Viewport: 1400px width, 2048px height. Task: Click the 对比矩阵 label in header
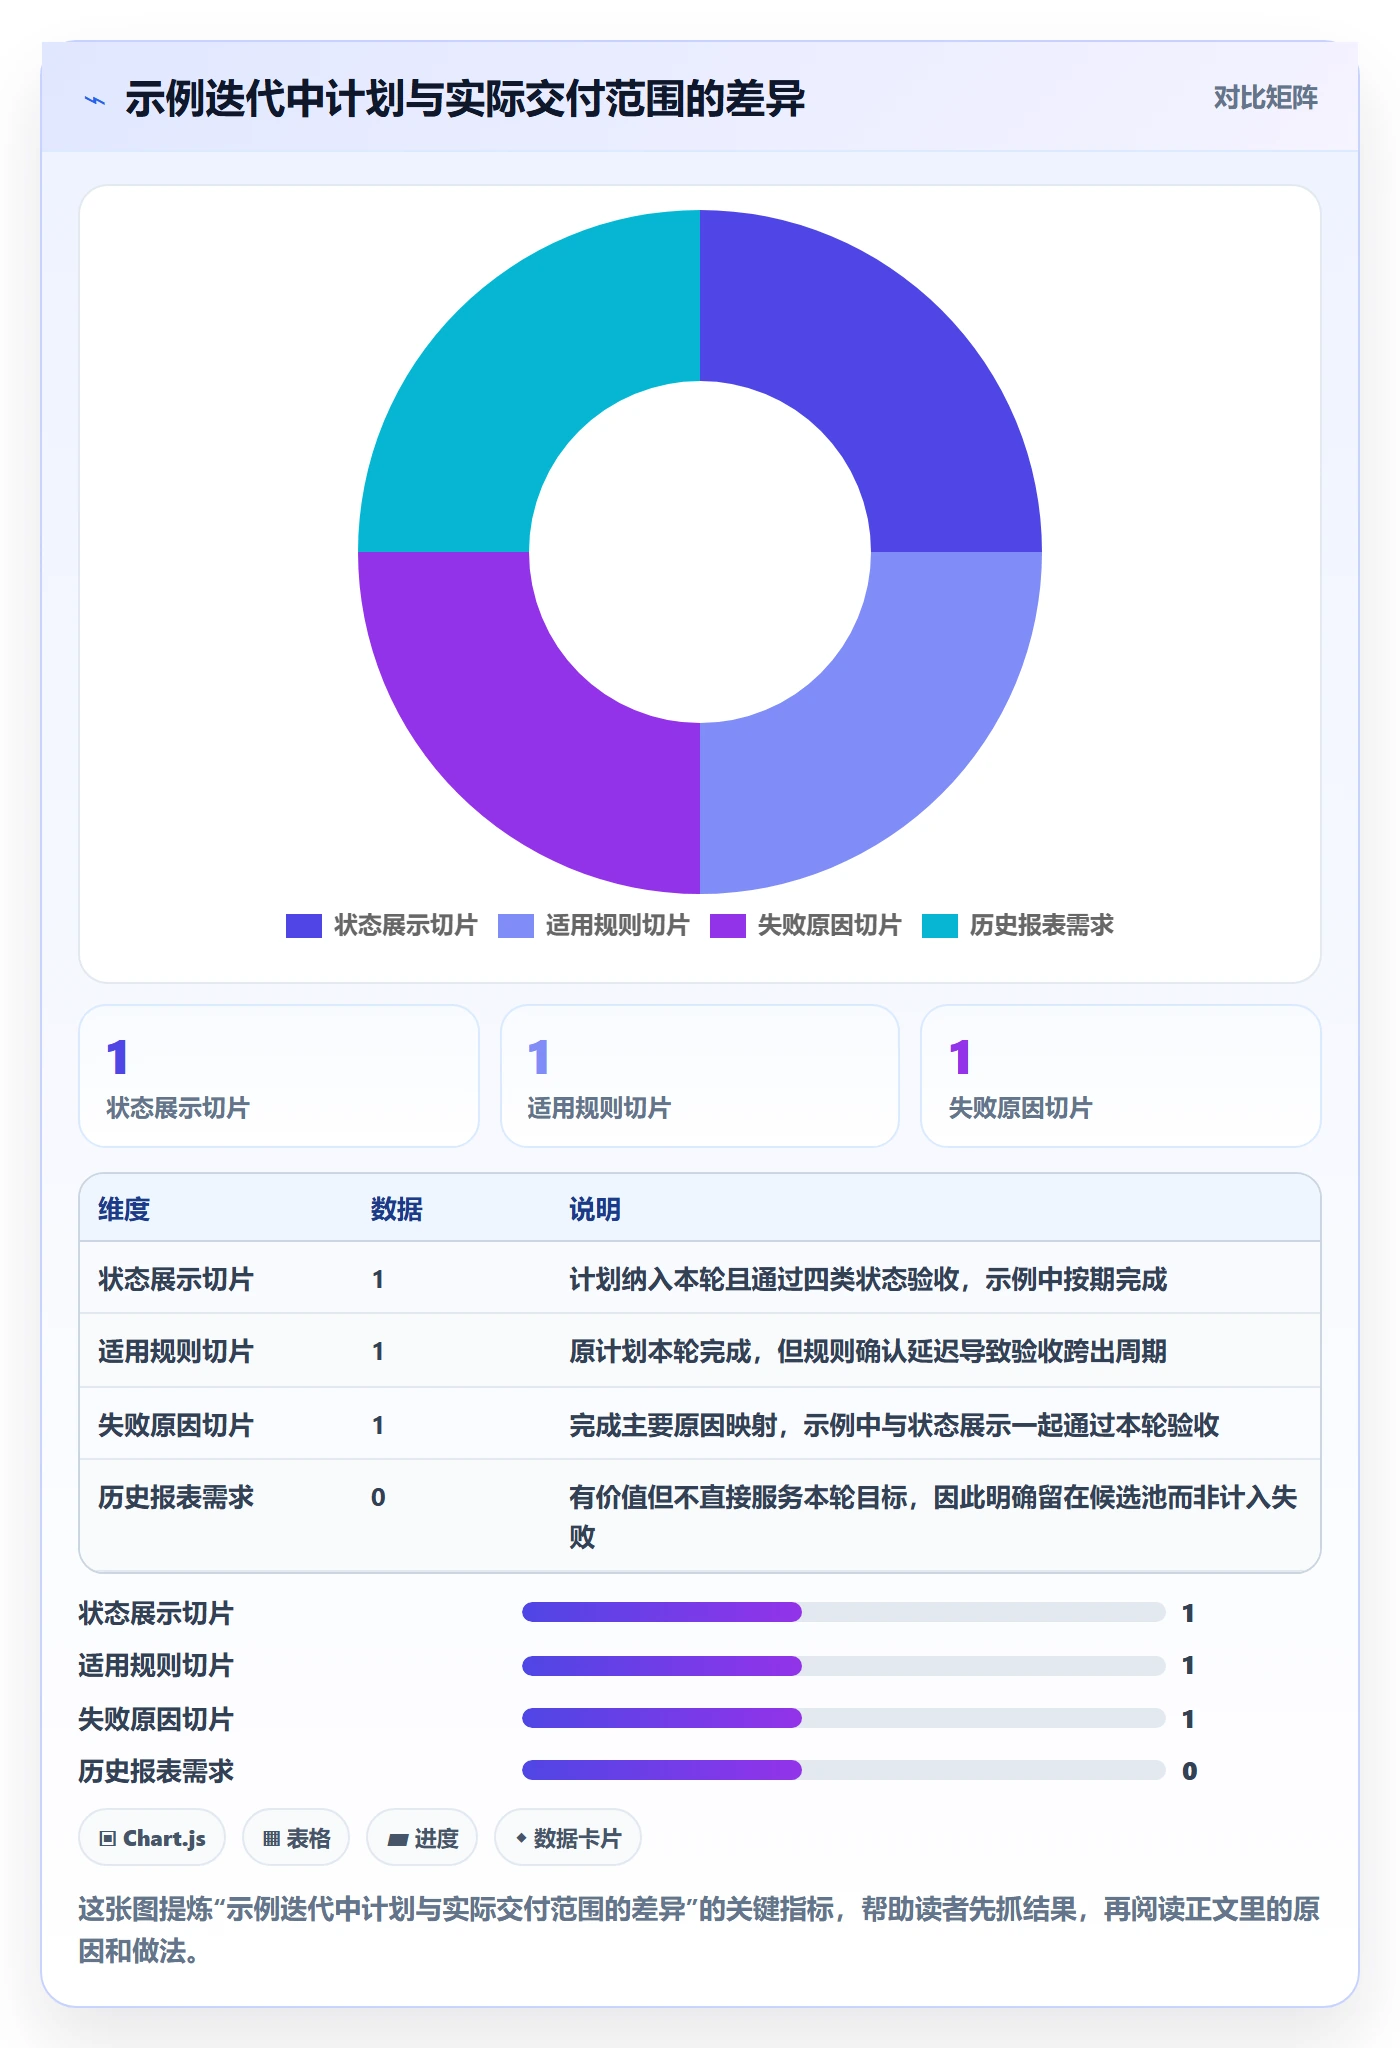pos(1266,98)
